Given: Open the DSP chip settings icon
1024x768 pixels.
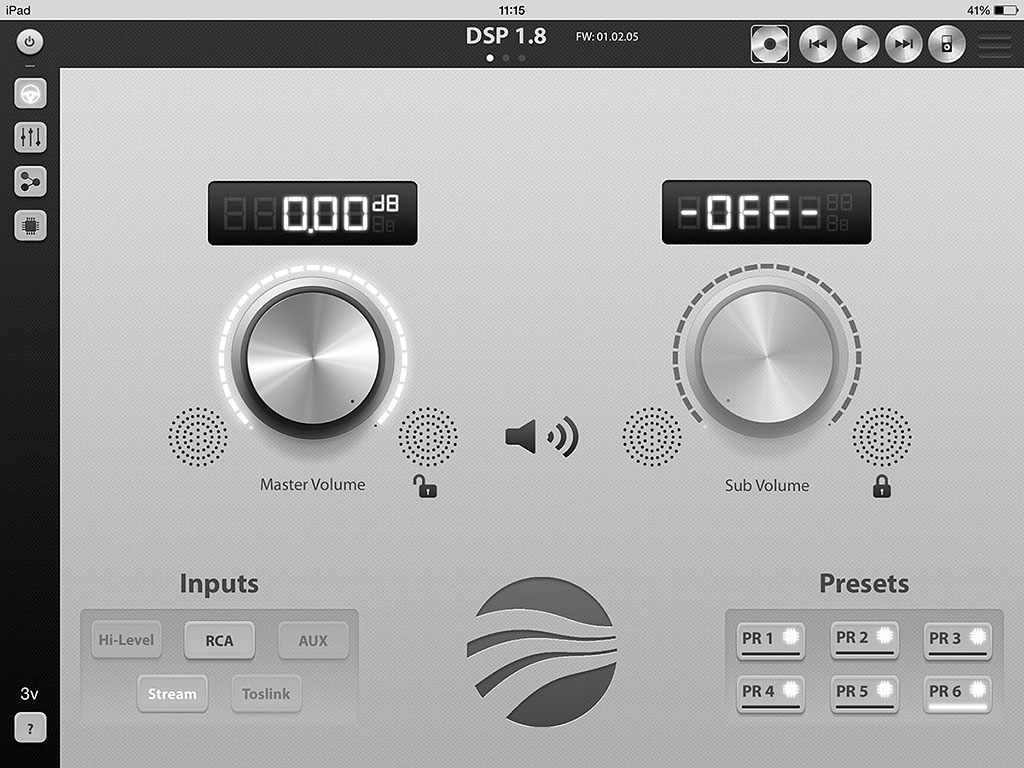Looking at the screenshot, I should click(x=30, y=226).
